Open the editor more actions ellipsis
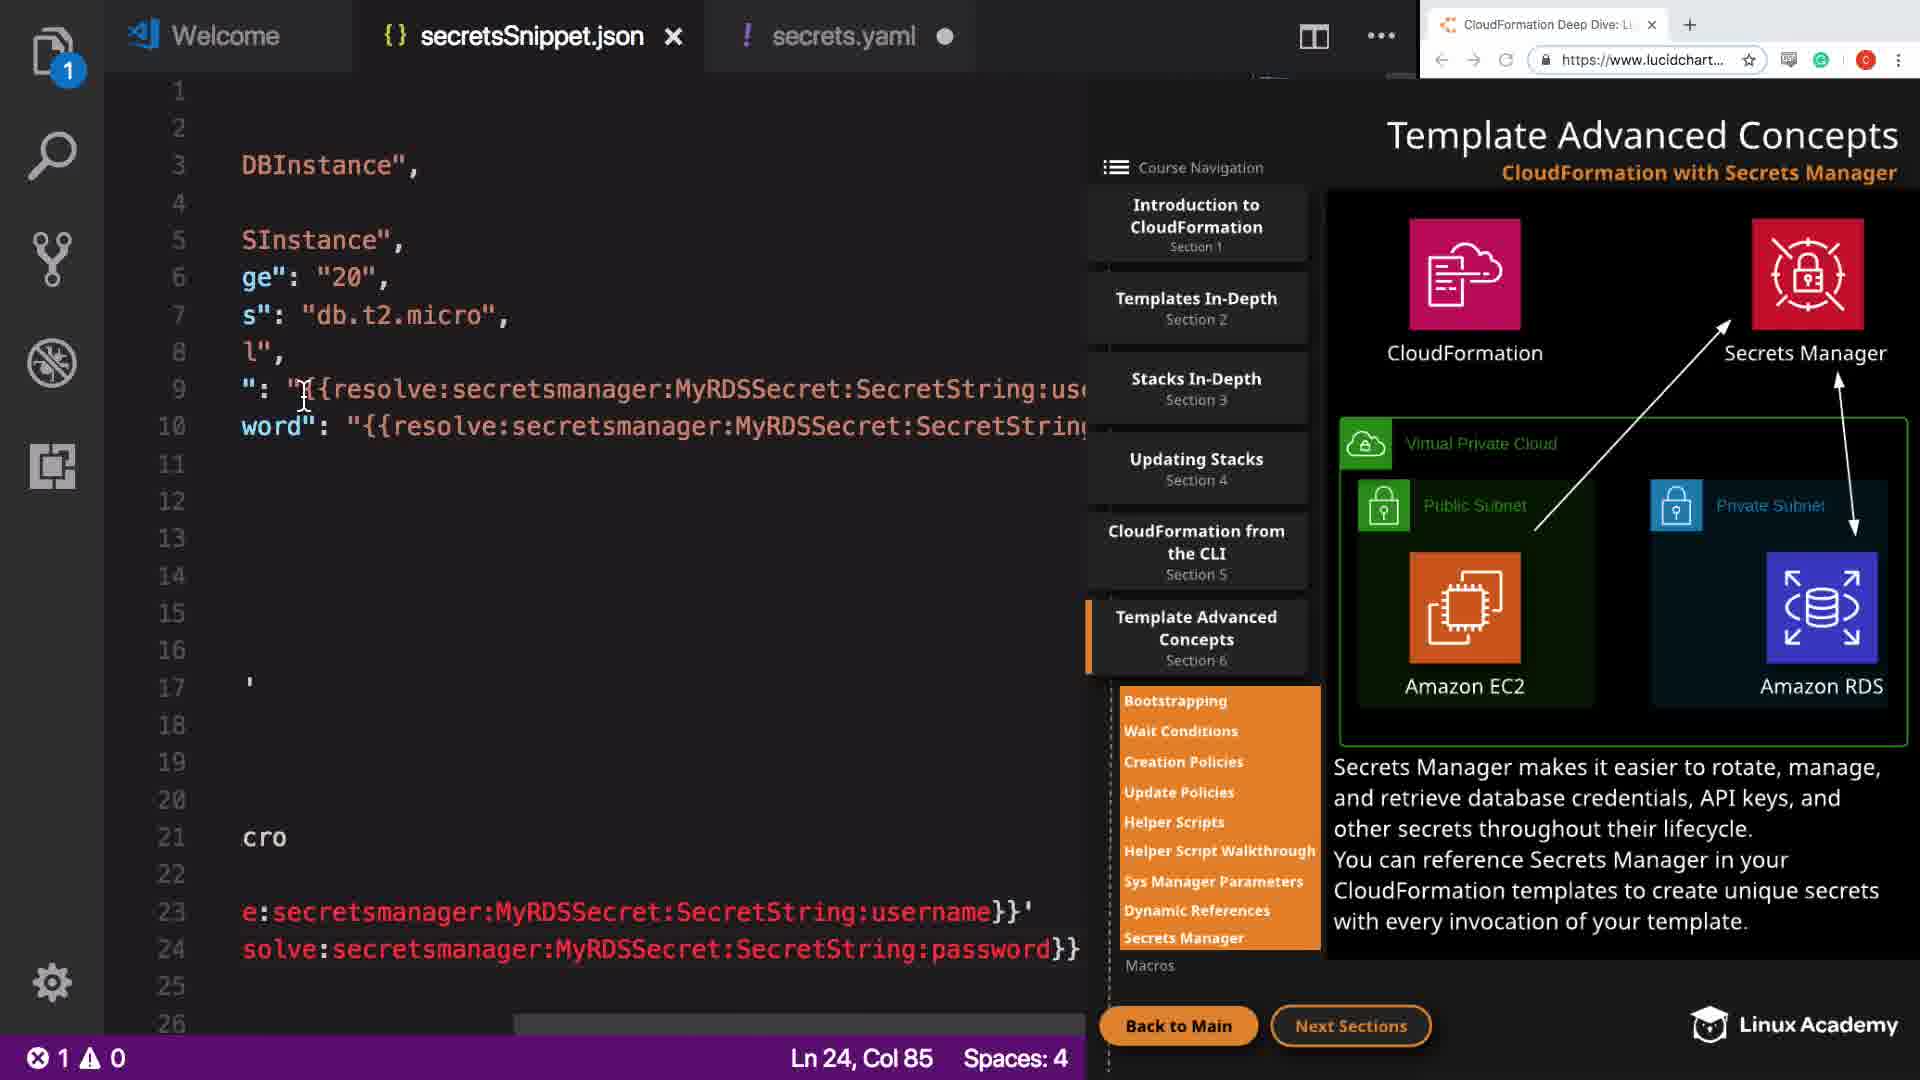This screenshot has width=1920, height=1080. (x=1381, y=36)
